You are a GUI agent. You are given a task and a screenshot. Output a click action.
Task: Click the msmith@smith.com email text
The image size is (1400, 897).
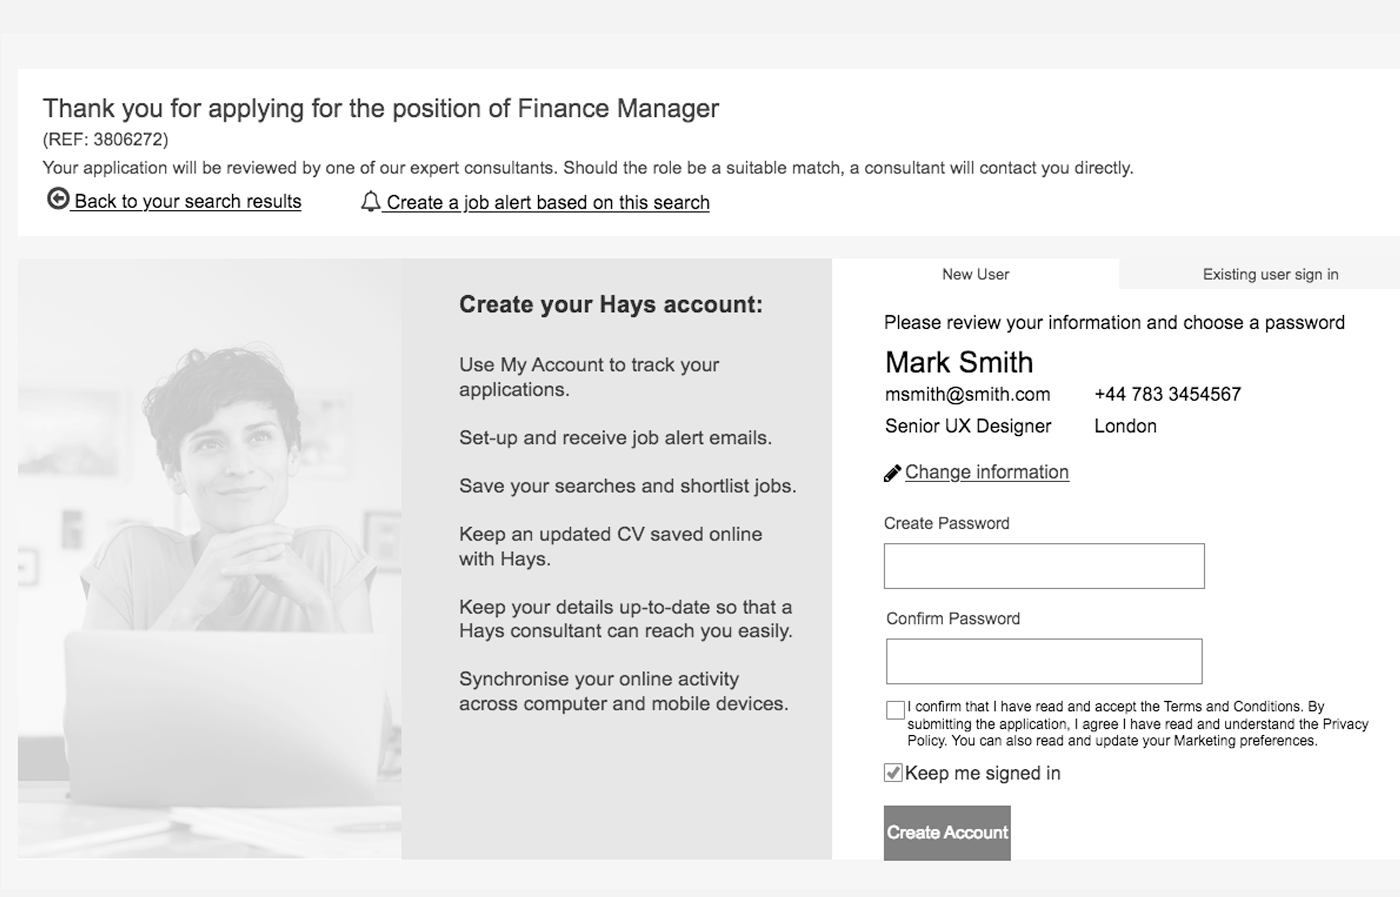[x=967, y=394]
